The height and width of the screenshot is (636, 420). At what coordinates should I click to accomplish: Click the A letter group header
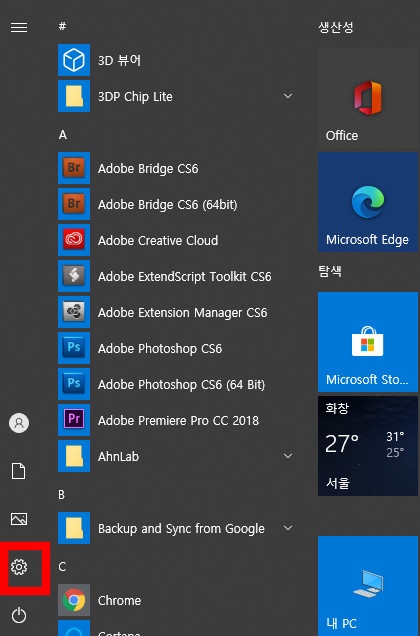coord(62,135)
